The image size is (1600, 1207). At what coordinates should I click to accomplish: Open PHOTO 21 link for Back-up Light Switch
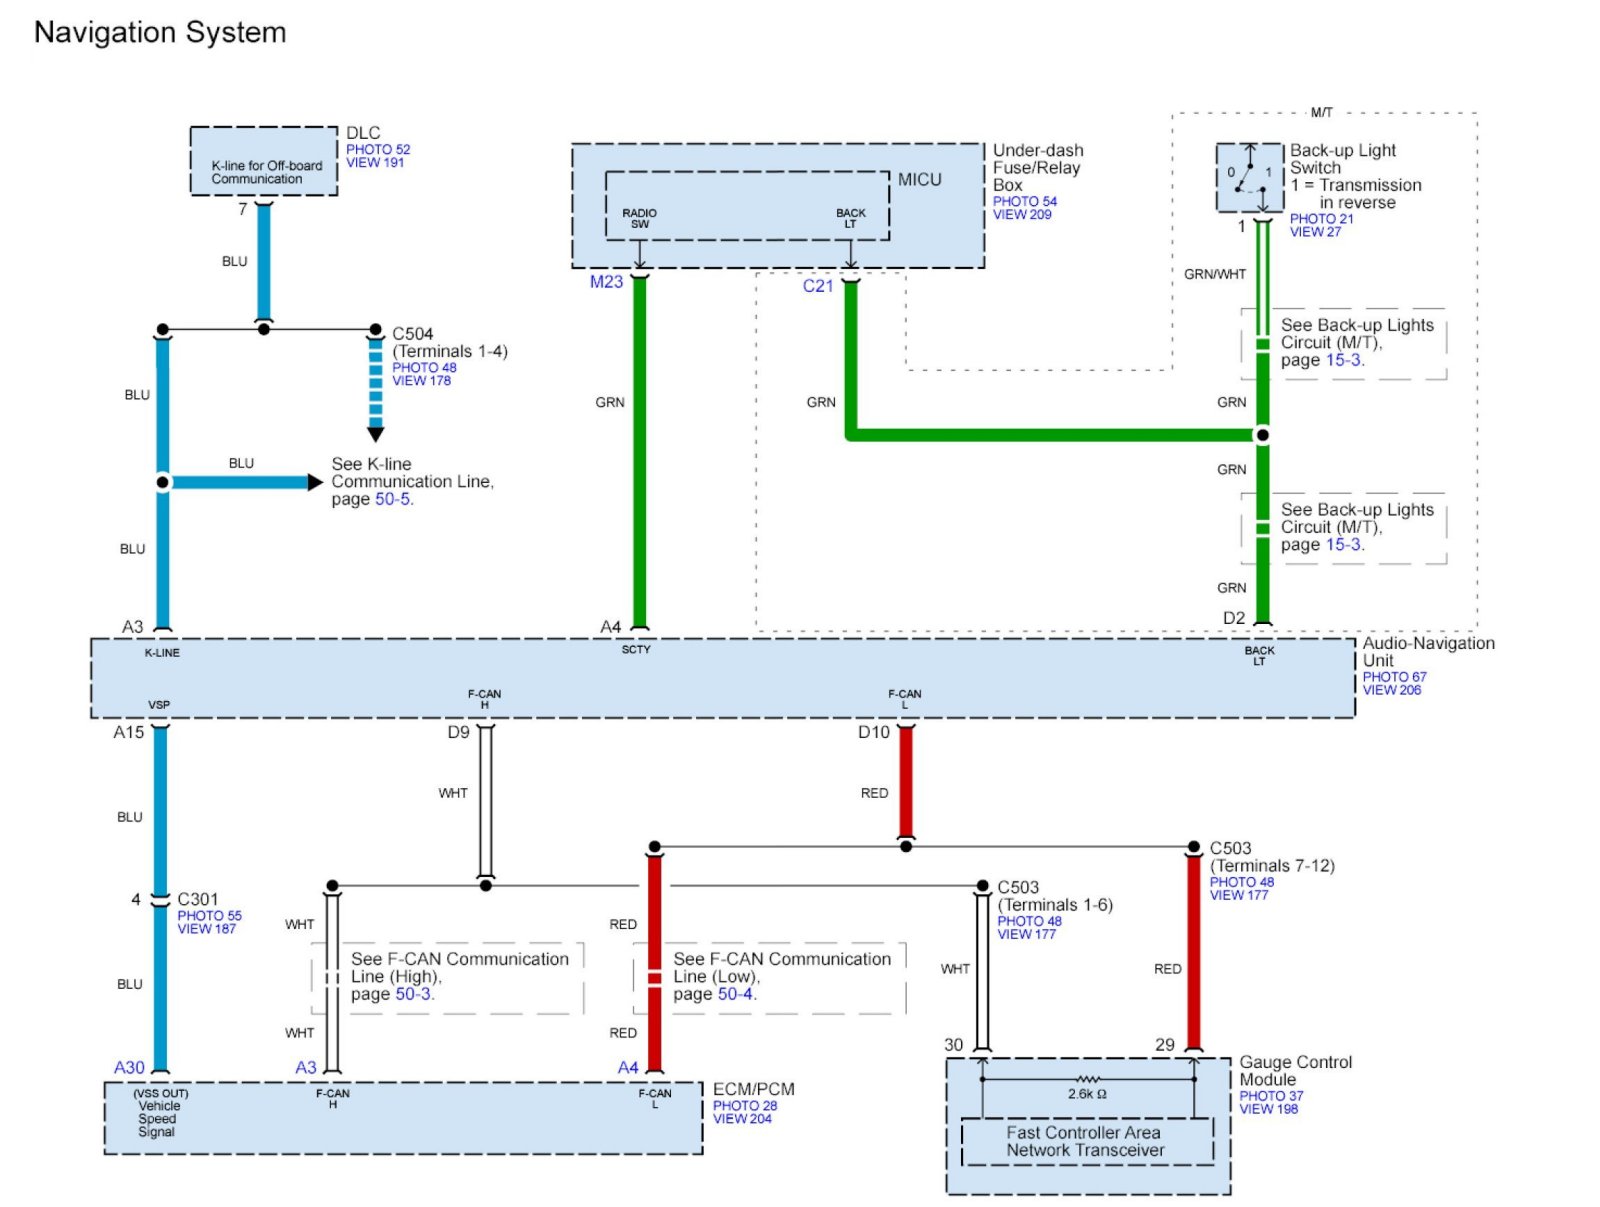click(1321, 218)
